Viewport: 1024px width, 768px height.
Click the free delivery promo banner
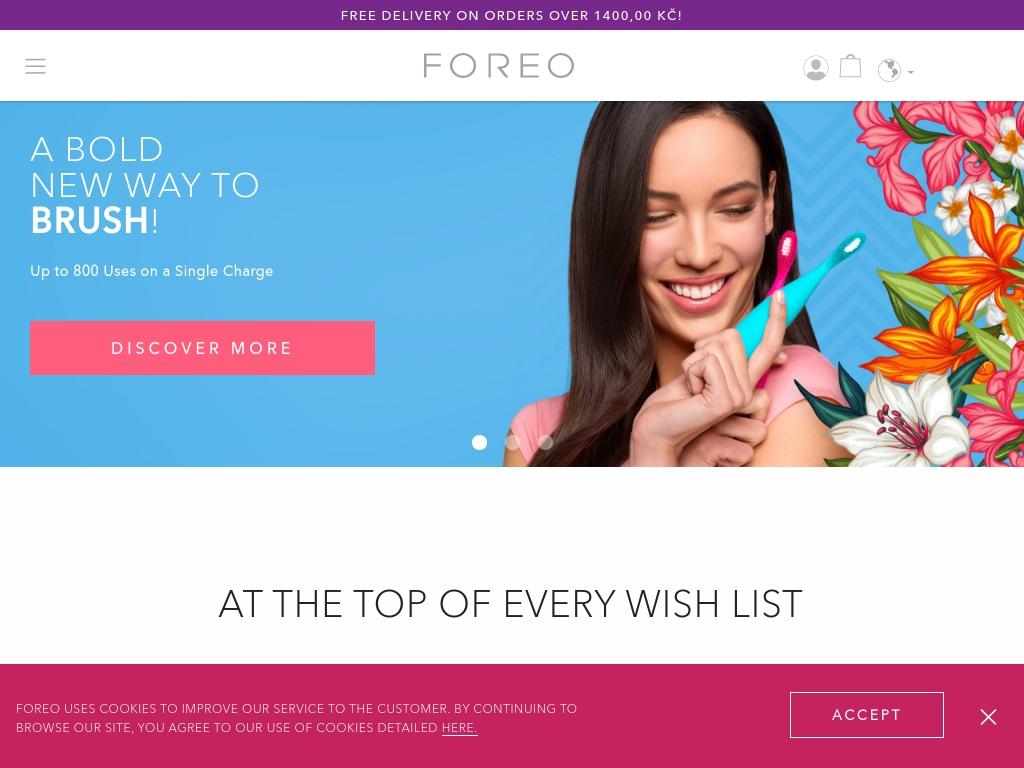pyautogui.click(x=512, y=15)
